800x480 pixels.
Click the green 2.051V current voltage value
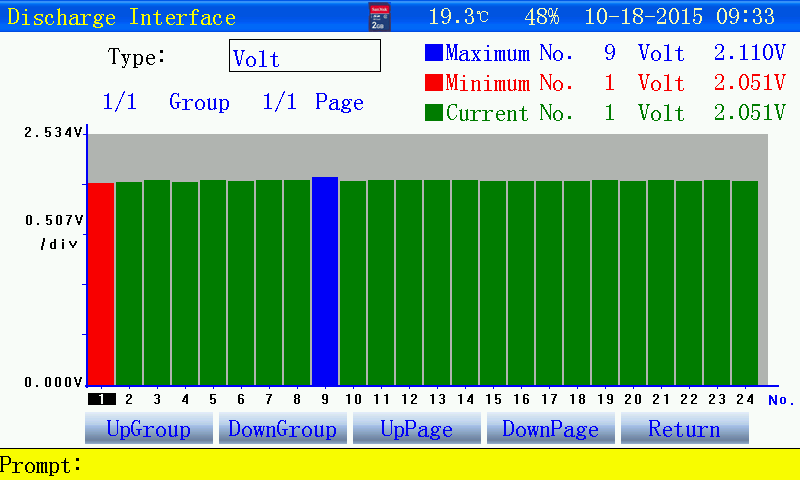(749, 113)
